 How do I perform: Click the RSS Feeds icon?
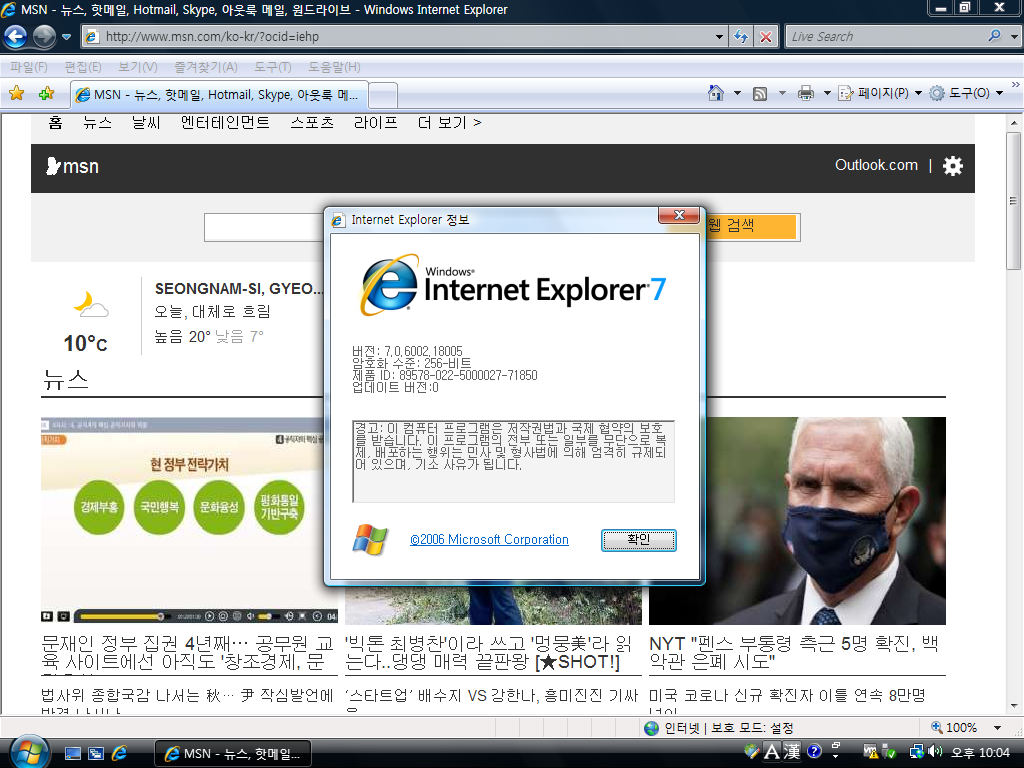[x=760, y=93]
